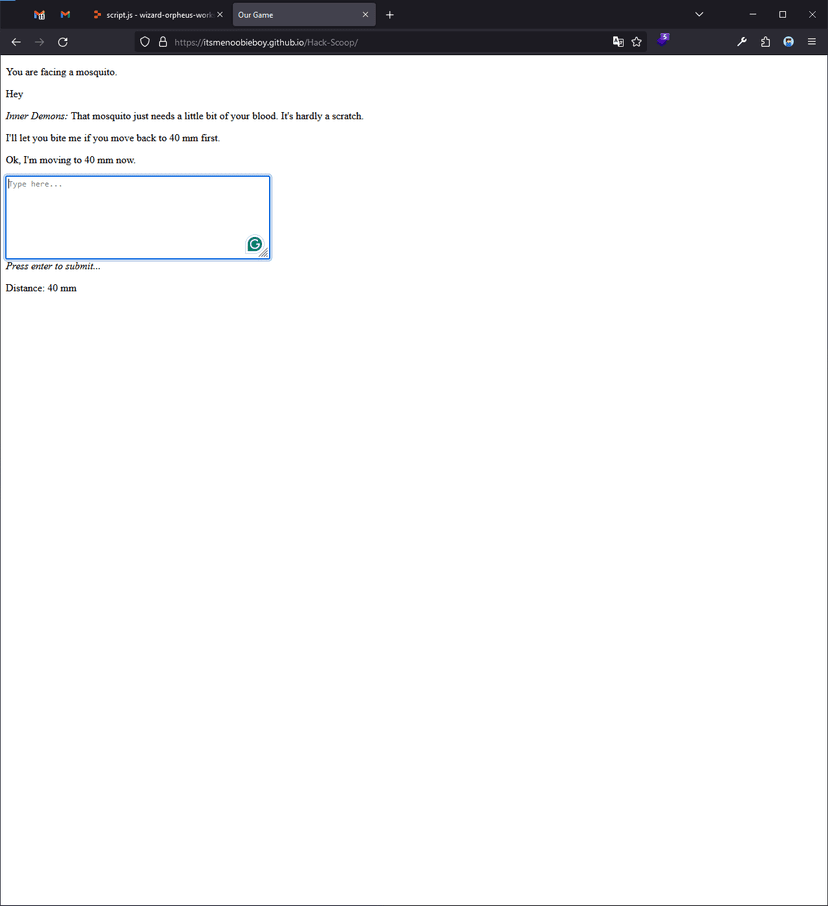Click the 'Inner Demons:' italic label
The width and height of the screenshot is (828, 906).
[36, 116]
